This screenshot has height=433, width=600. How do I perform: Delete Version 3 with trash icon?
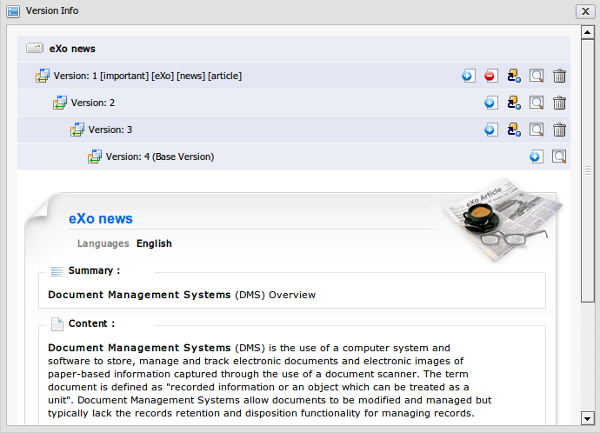[560, 129]
